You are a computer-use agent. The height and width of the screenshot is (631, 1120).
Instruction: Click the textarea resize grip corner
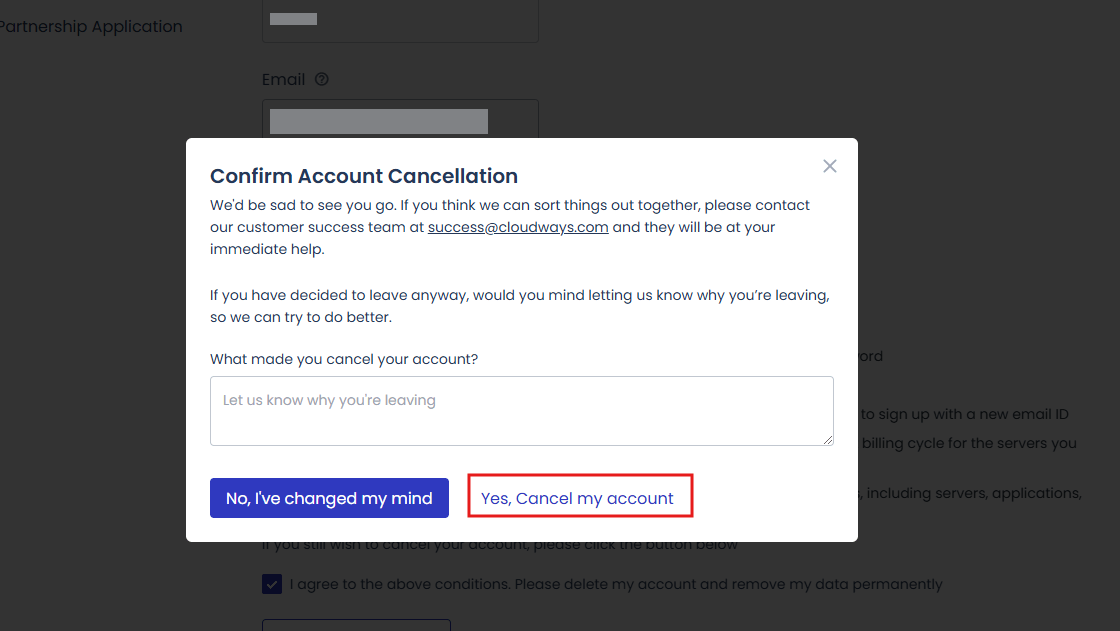(828, 439)
